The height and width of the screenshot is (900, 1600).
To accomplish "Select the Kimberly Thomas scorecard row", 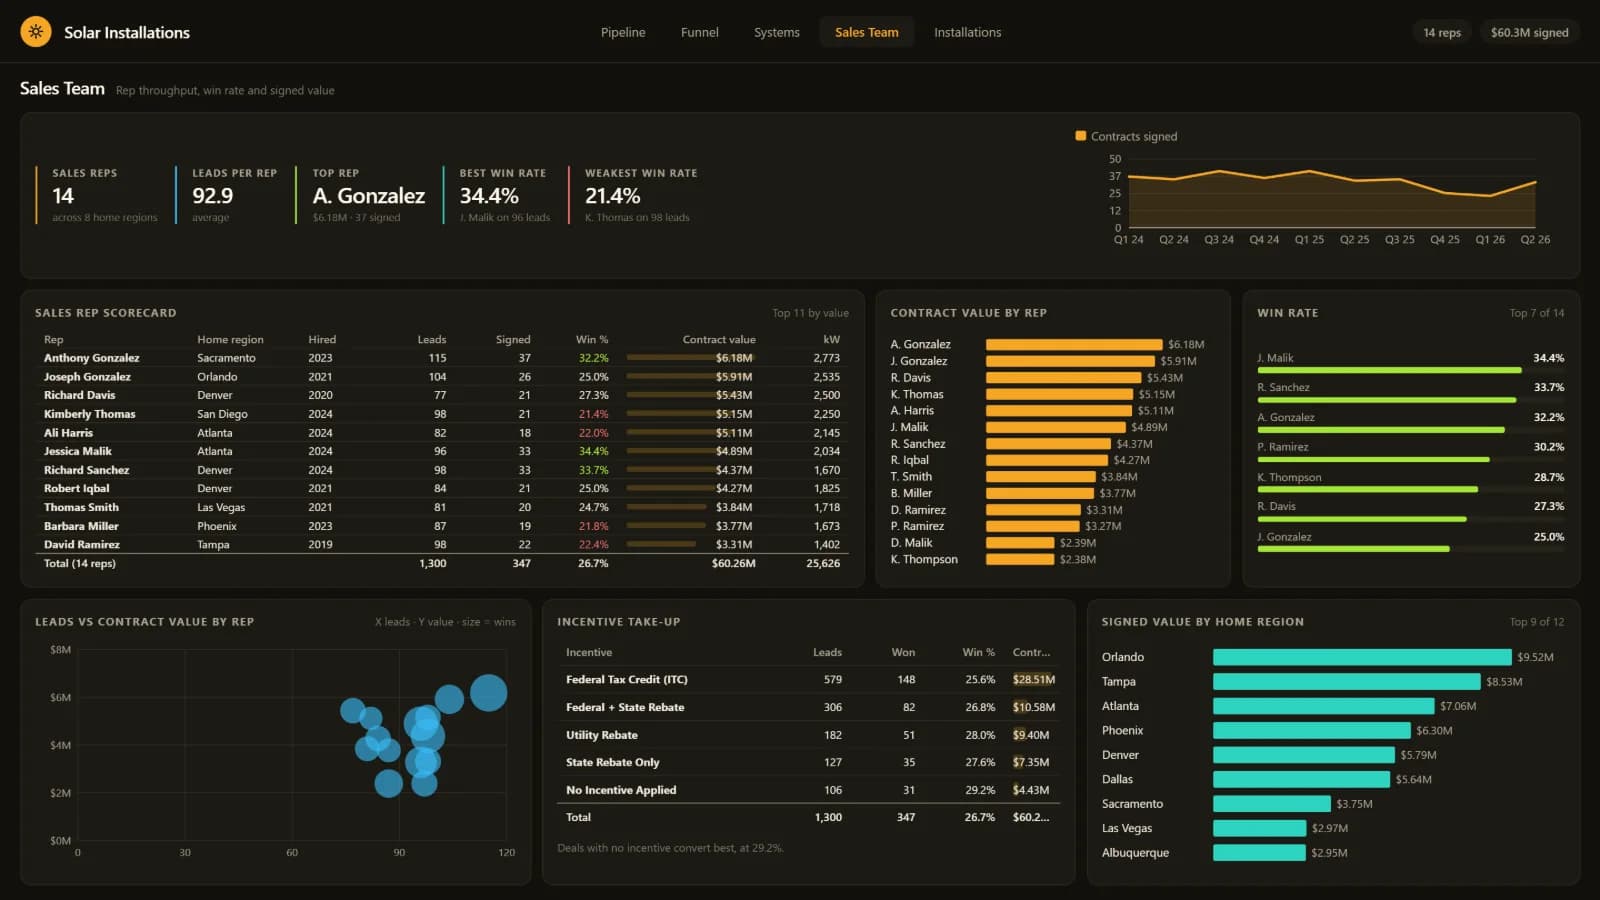I will (x=442, y=414).
